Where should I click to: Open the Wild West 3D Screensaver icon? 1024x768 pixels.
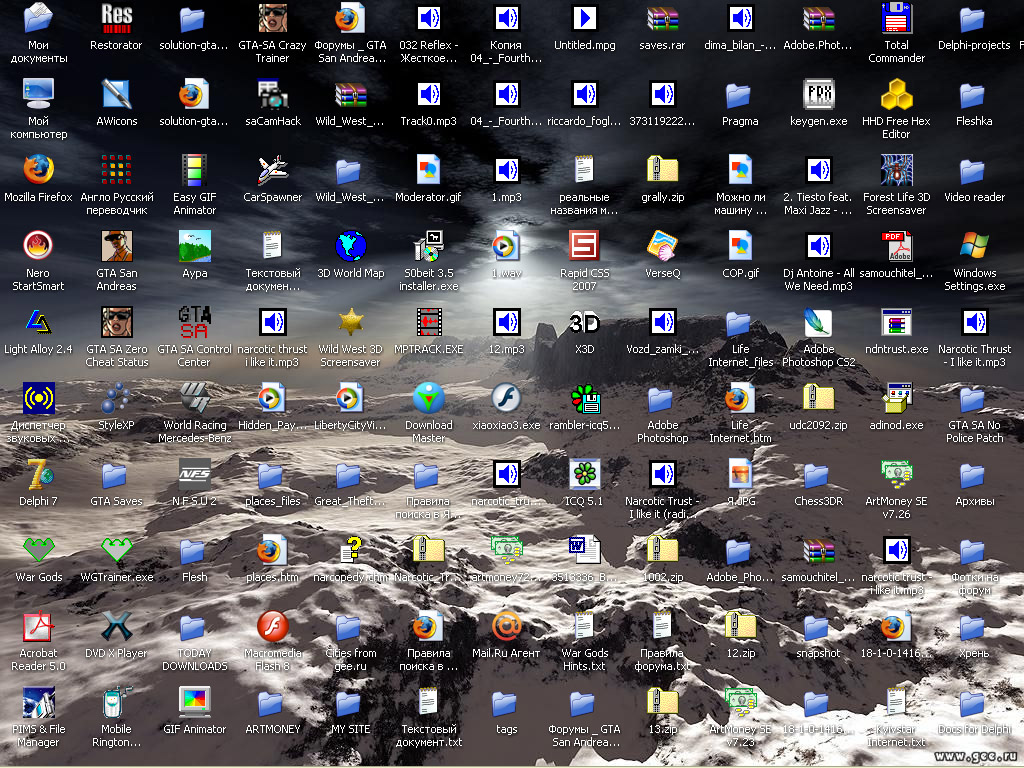(x=351, y=322)
